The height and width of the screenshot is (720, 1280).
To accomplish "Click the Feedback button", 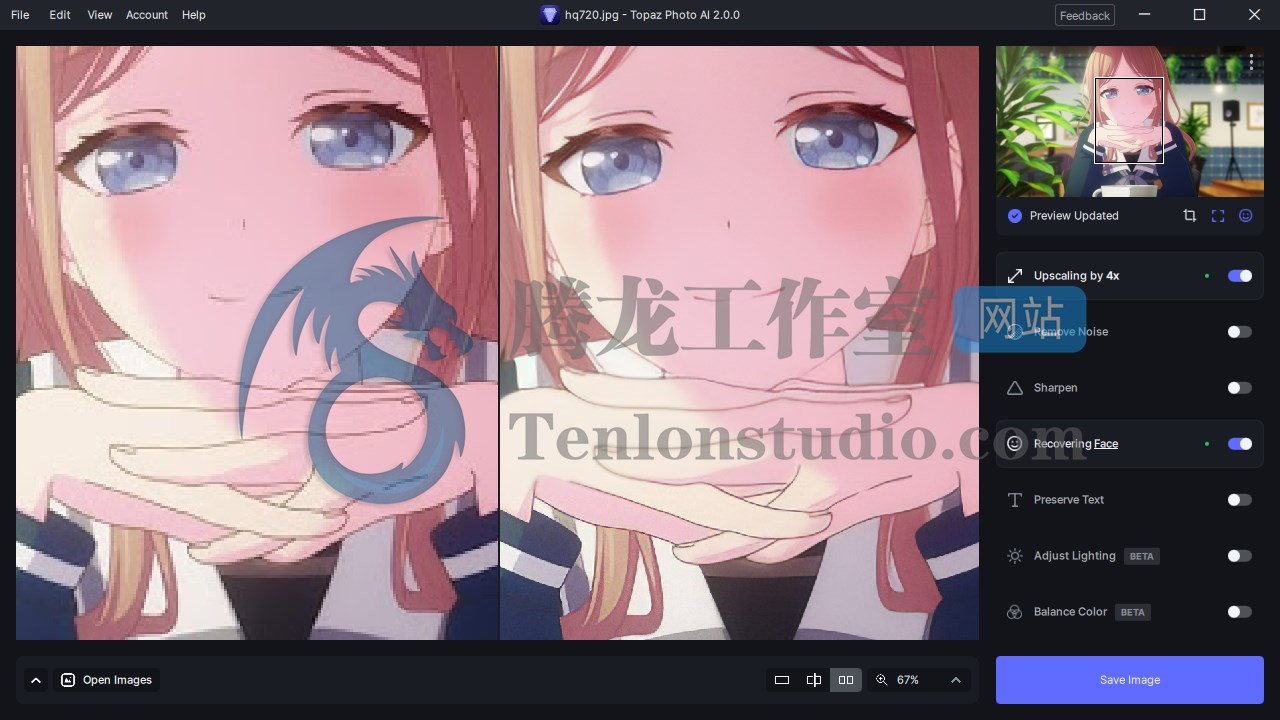I will [x=1085, y=15].
